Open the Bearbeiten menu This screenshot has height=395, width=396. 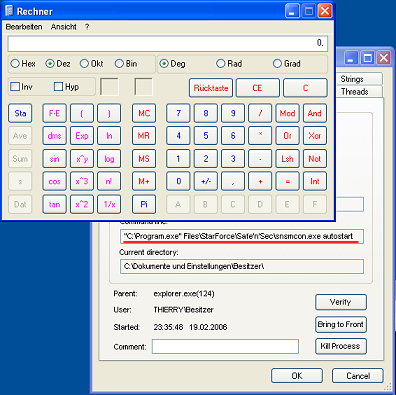[x=24, y=27]
